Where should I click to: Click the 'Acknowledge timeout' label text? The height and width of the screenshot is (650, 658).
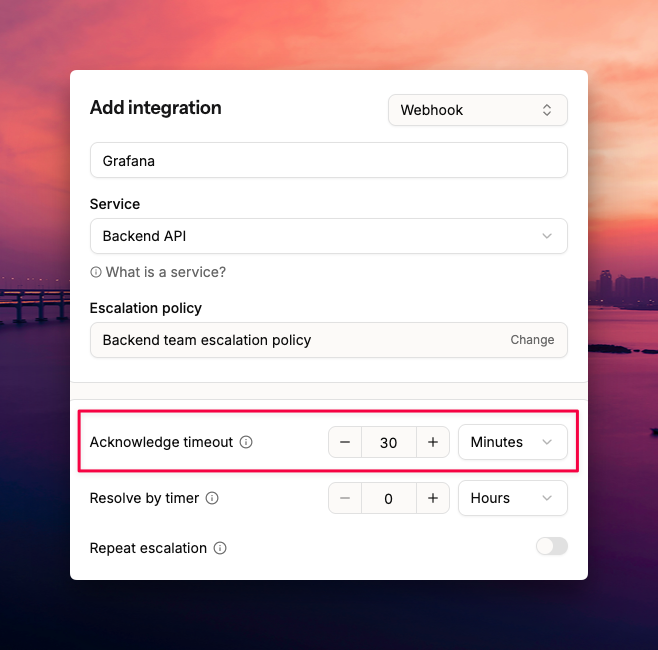pyautogui.click(x=161, y=442)
